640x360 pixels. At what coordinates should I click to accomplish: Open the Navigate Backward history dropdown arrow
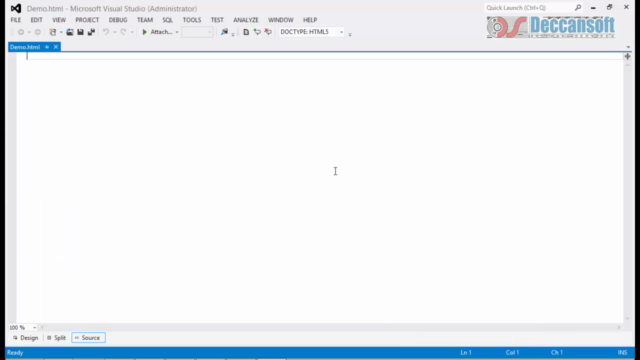(29, 32)
